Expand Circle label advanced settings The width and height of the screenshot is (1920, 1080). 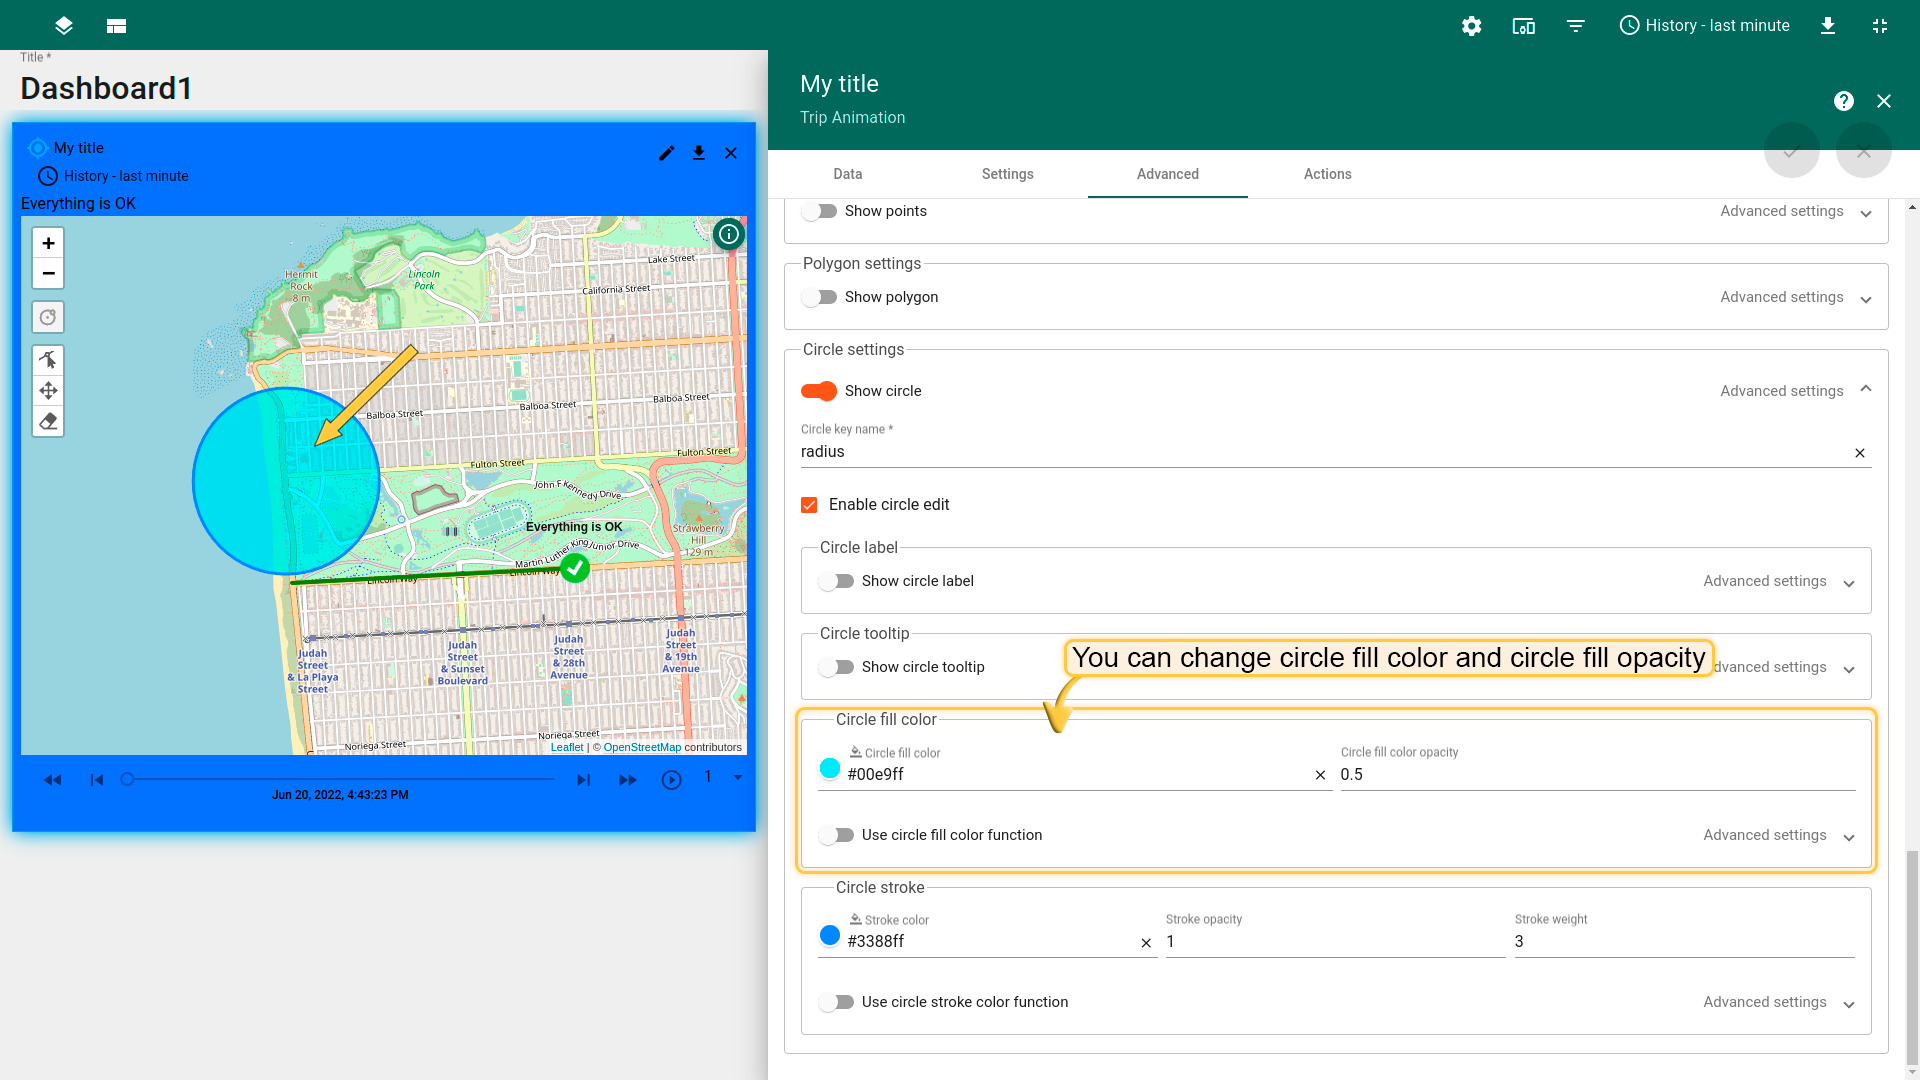(1849, 583)
